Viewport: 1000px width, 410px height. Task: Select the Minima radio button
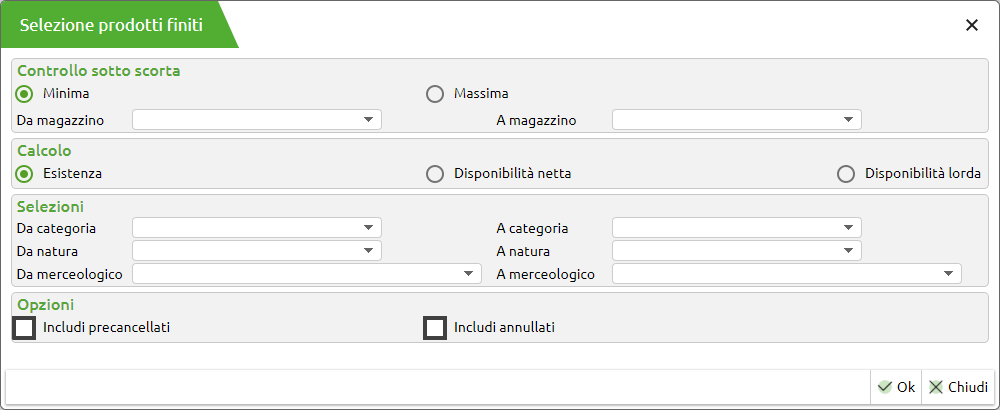(x=25, y=94)
